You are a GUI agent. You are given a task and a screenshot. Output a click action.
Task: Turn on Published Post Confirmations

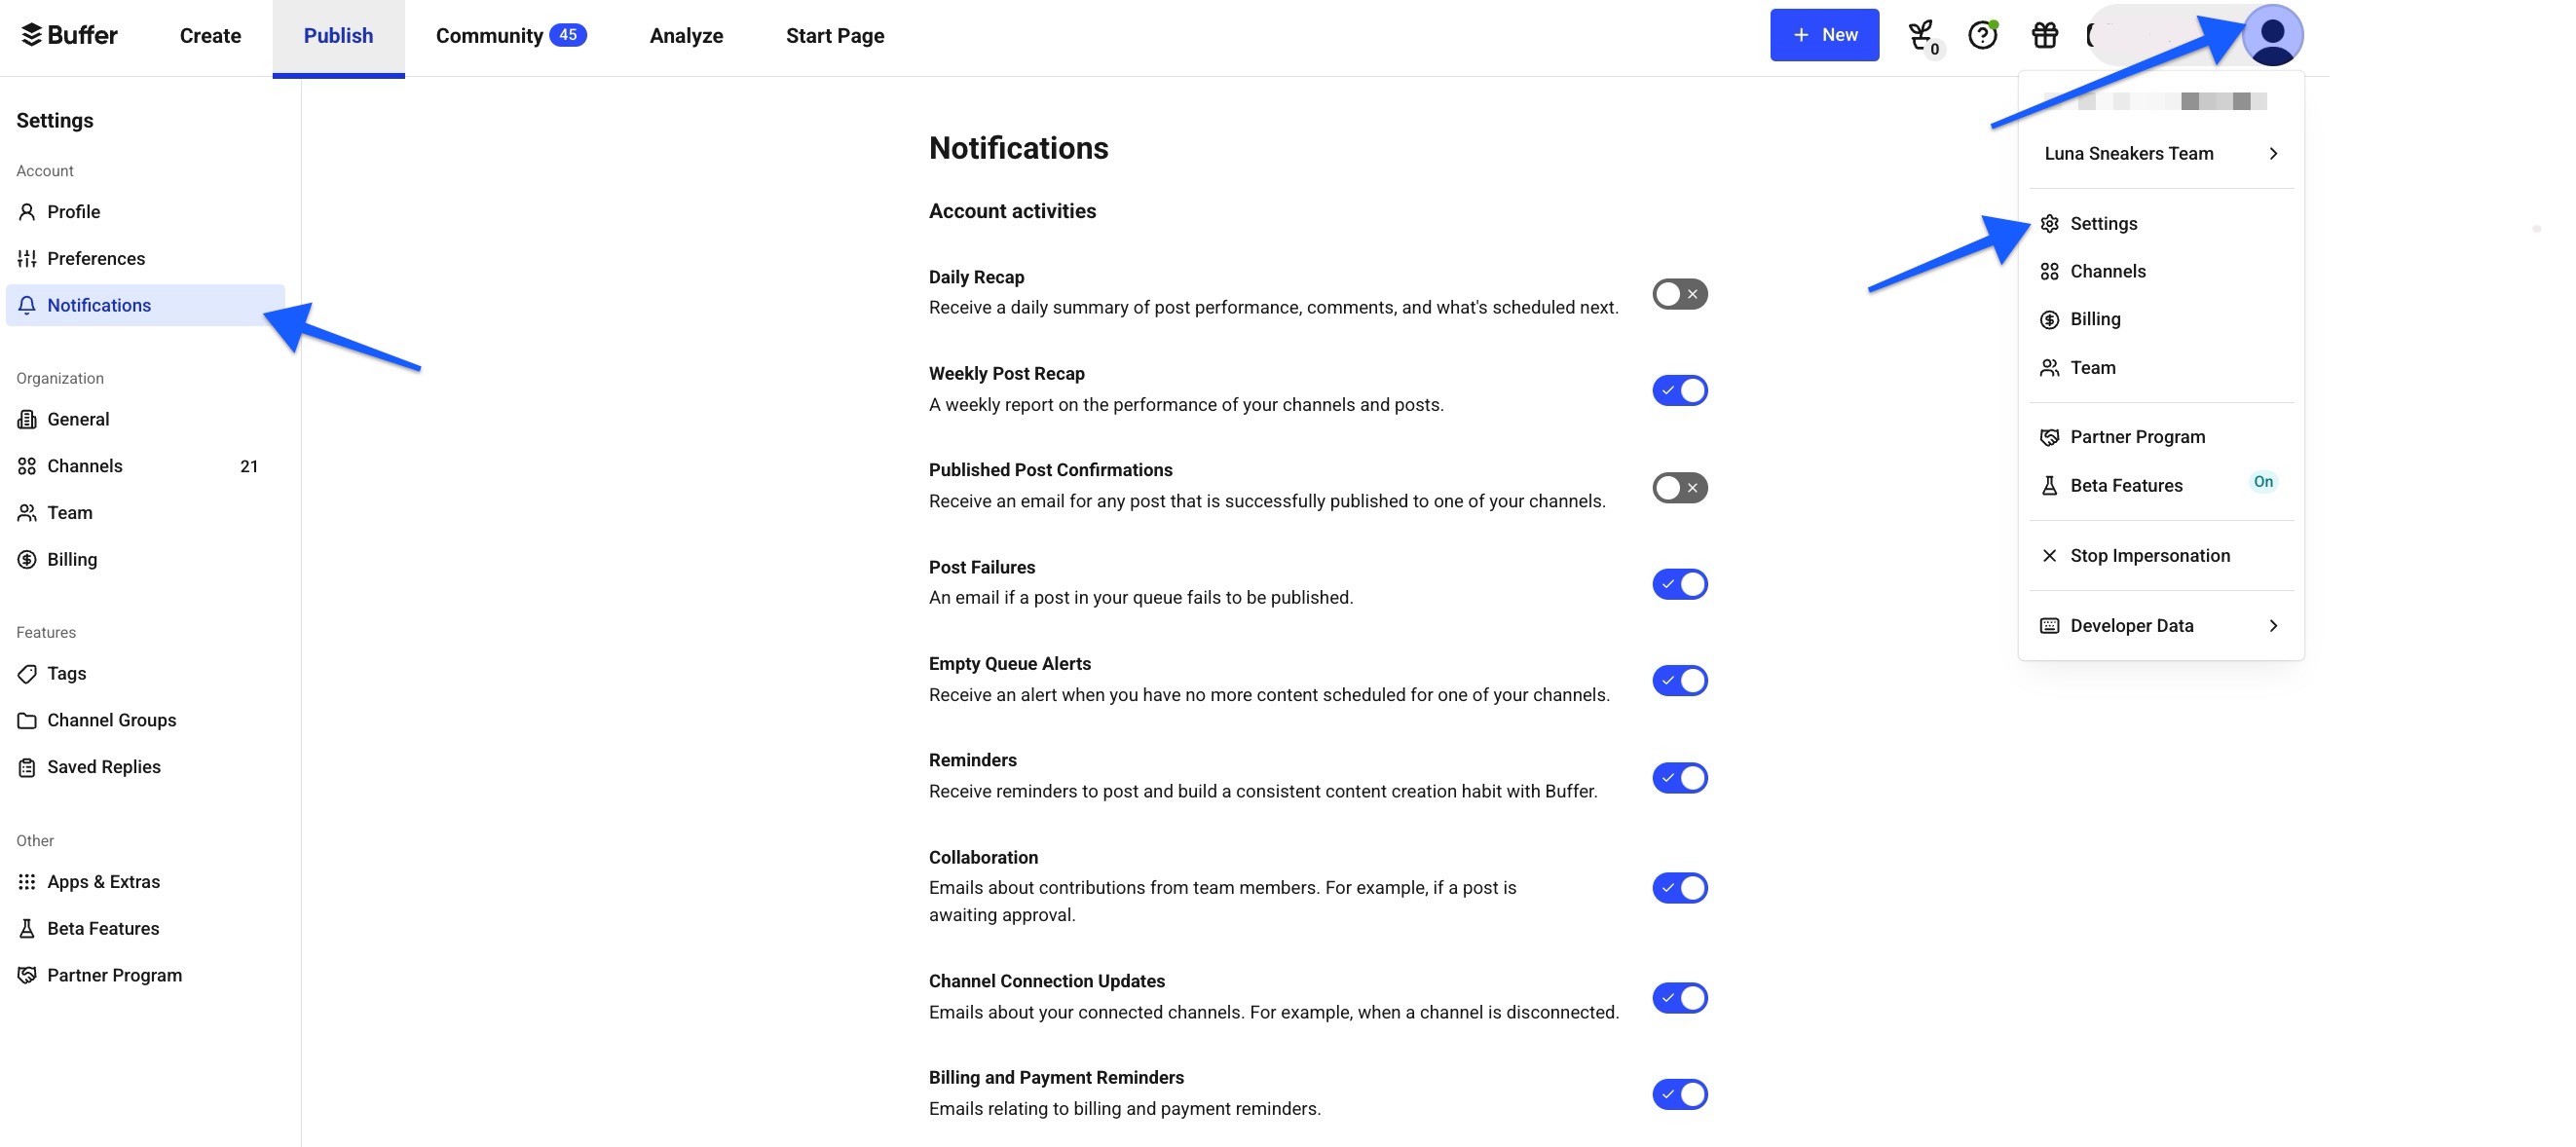tap(1679, 487)
